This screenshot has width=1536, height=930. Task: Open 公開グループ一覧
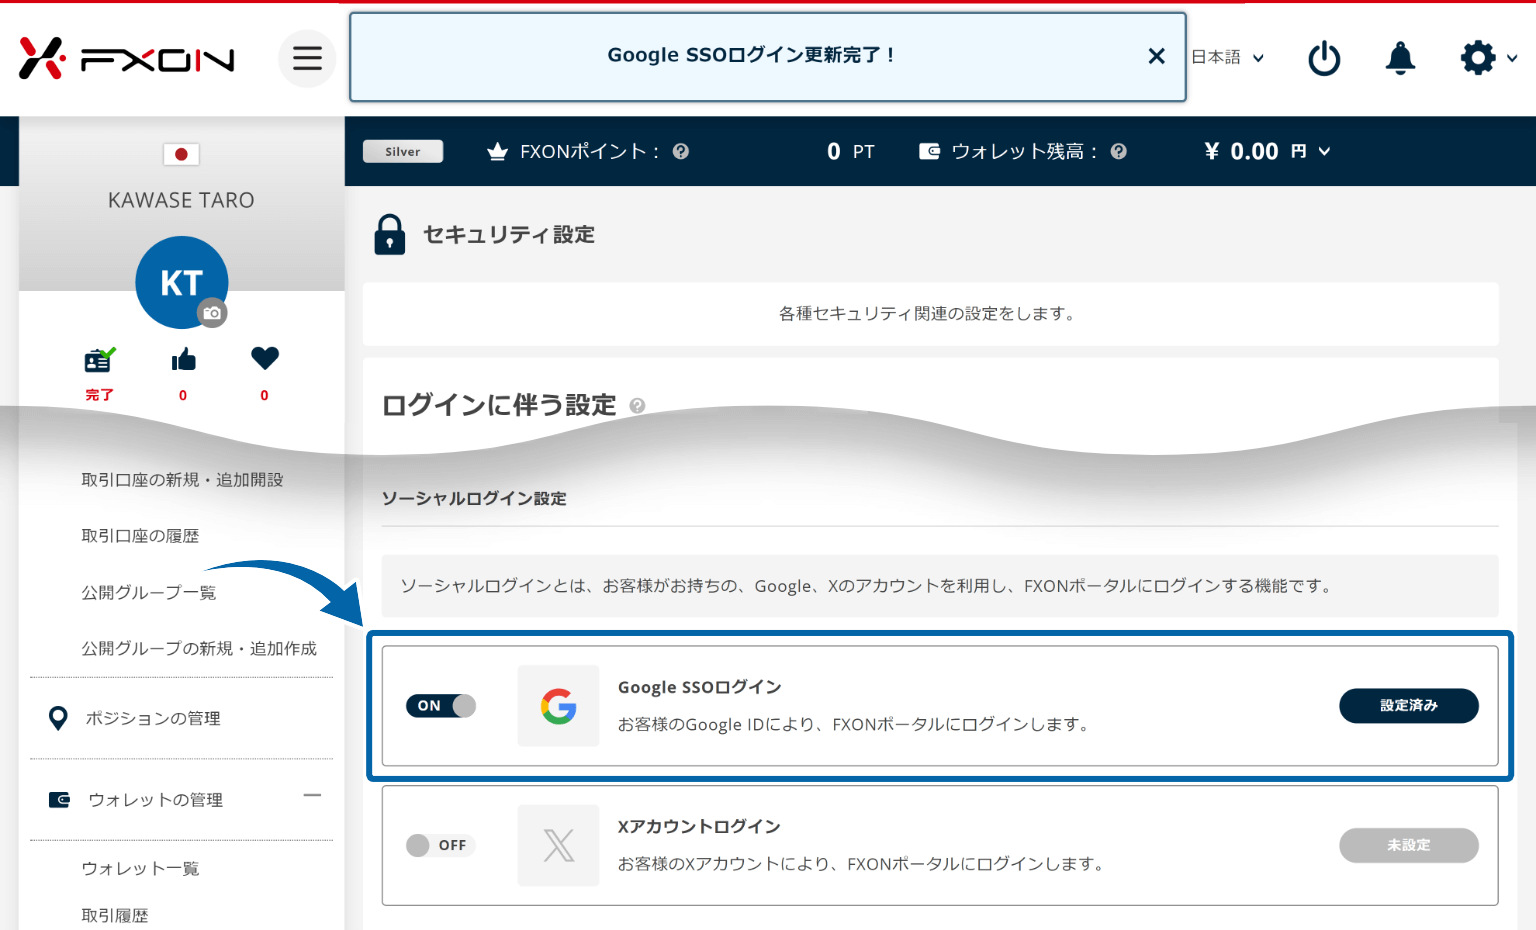pyautogui.click(x=148, y=593)
